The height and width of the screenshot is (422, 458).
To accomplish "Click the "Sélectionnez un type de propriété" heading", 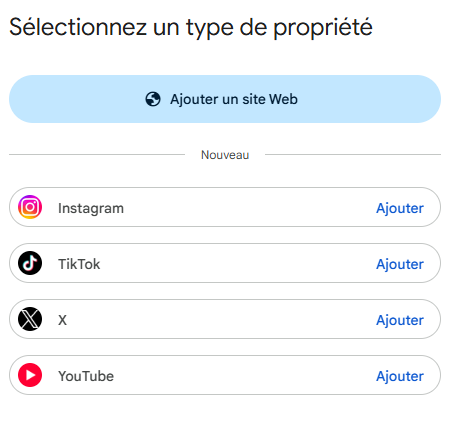I will (191, 27).
